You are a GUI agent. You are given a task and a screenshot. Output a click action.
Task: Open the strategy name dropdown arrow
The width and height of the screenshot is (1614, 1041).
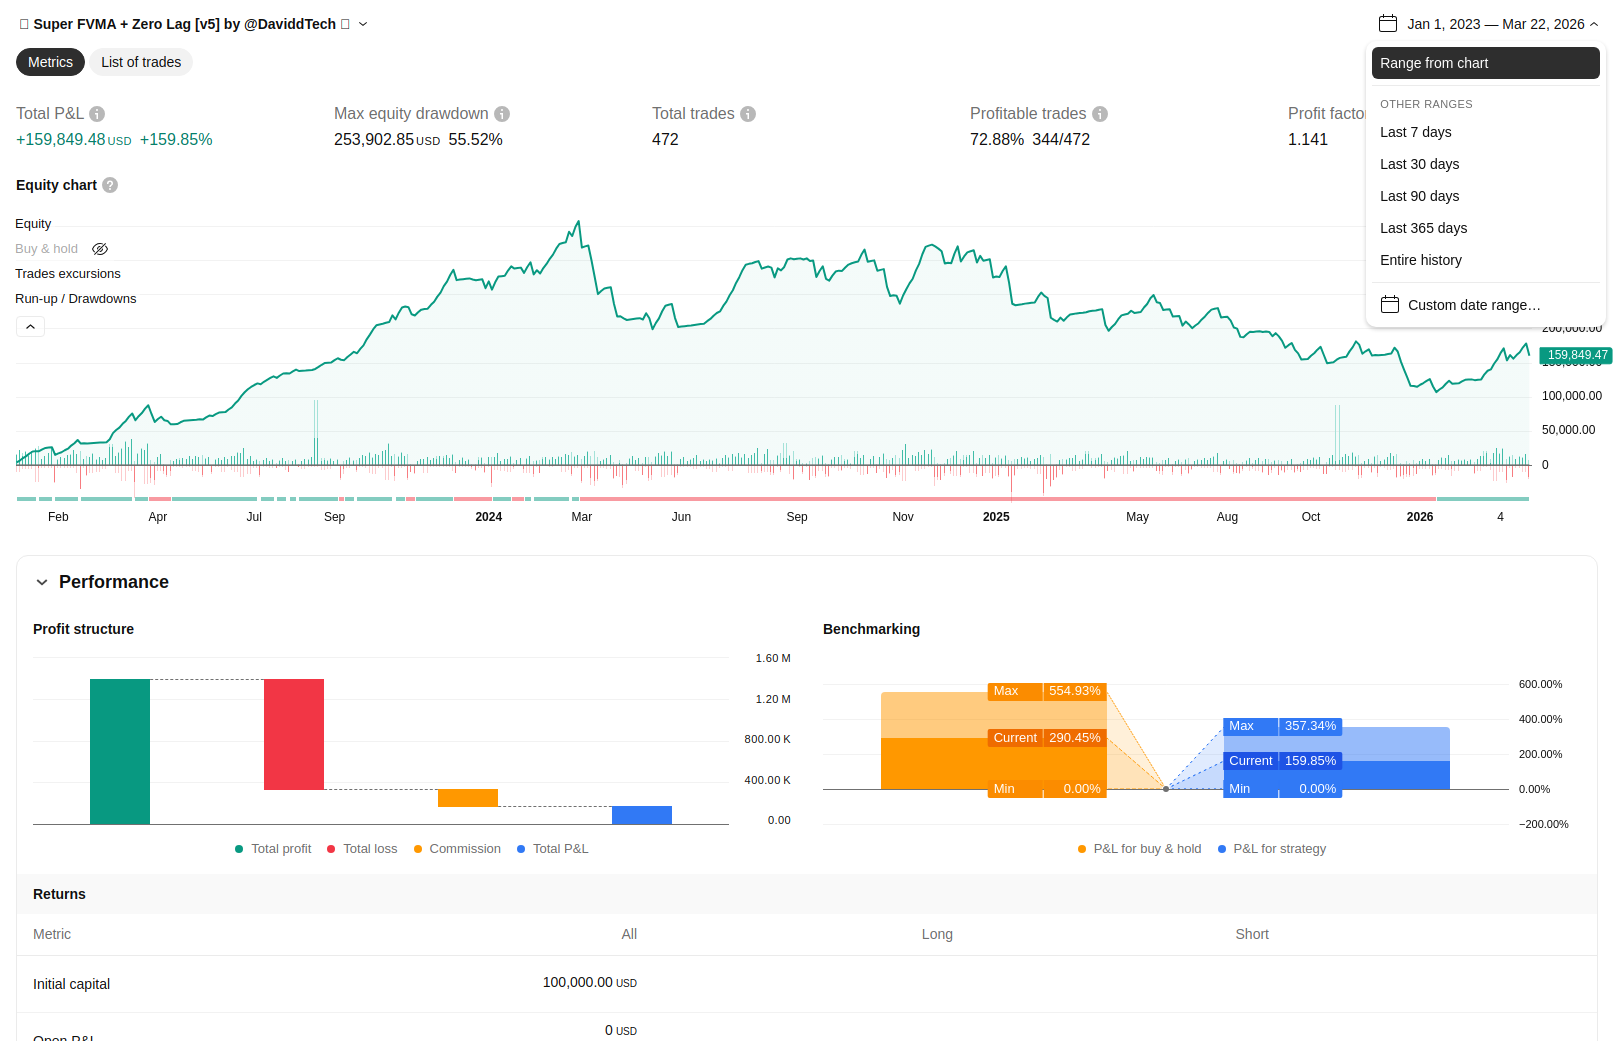point(363,24)
